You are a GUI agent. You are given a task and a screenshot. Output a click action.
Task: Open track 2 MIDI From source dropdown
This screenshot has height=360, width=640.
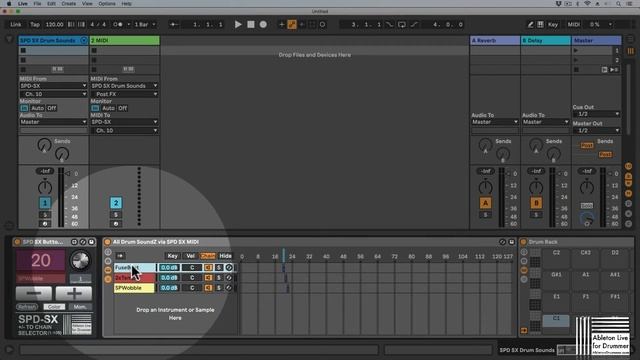124,86
